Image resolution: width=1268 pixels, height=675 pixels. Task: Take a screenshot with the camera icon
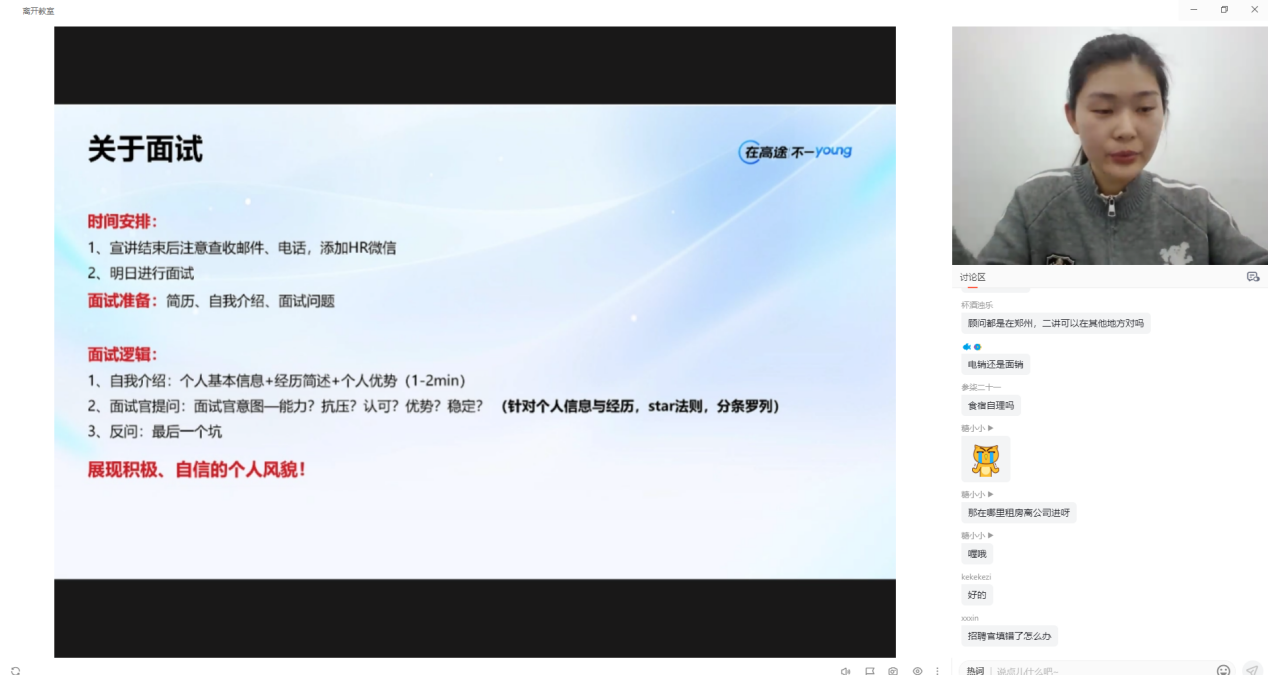(893, 671)
